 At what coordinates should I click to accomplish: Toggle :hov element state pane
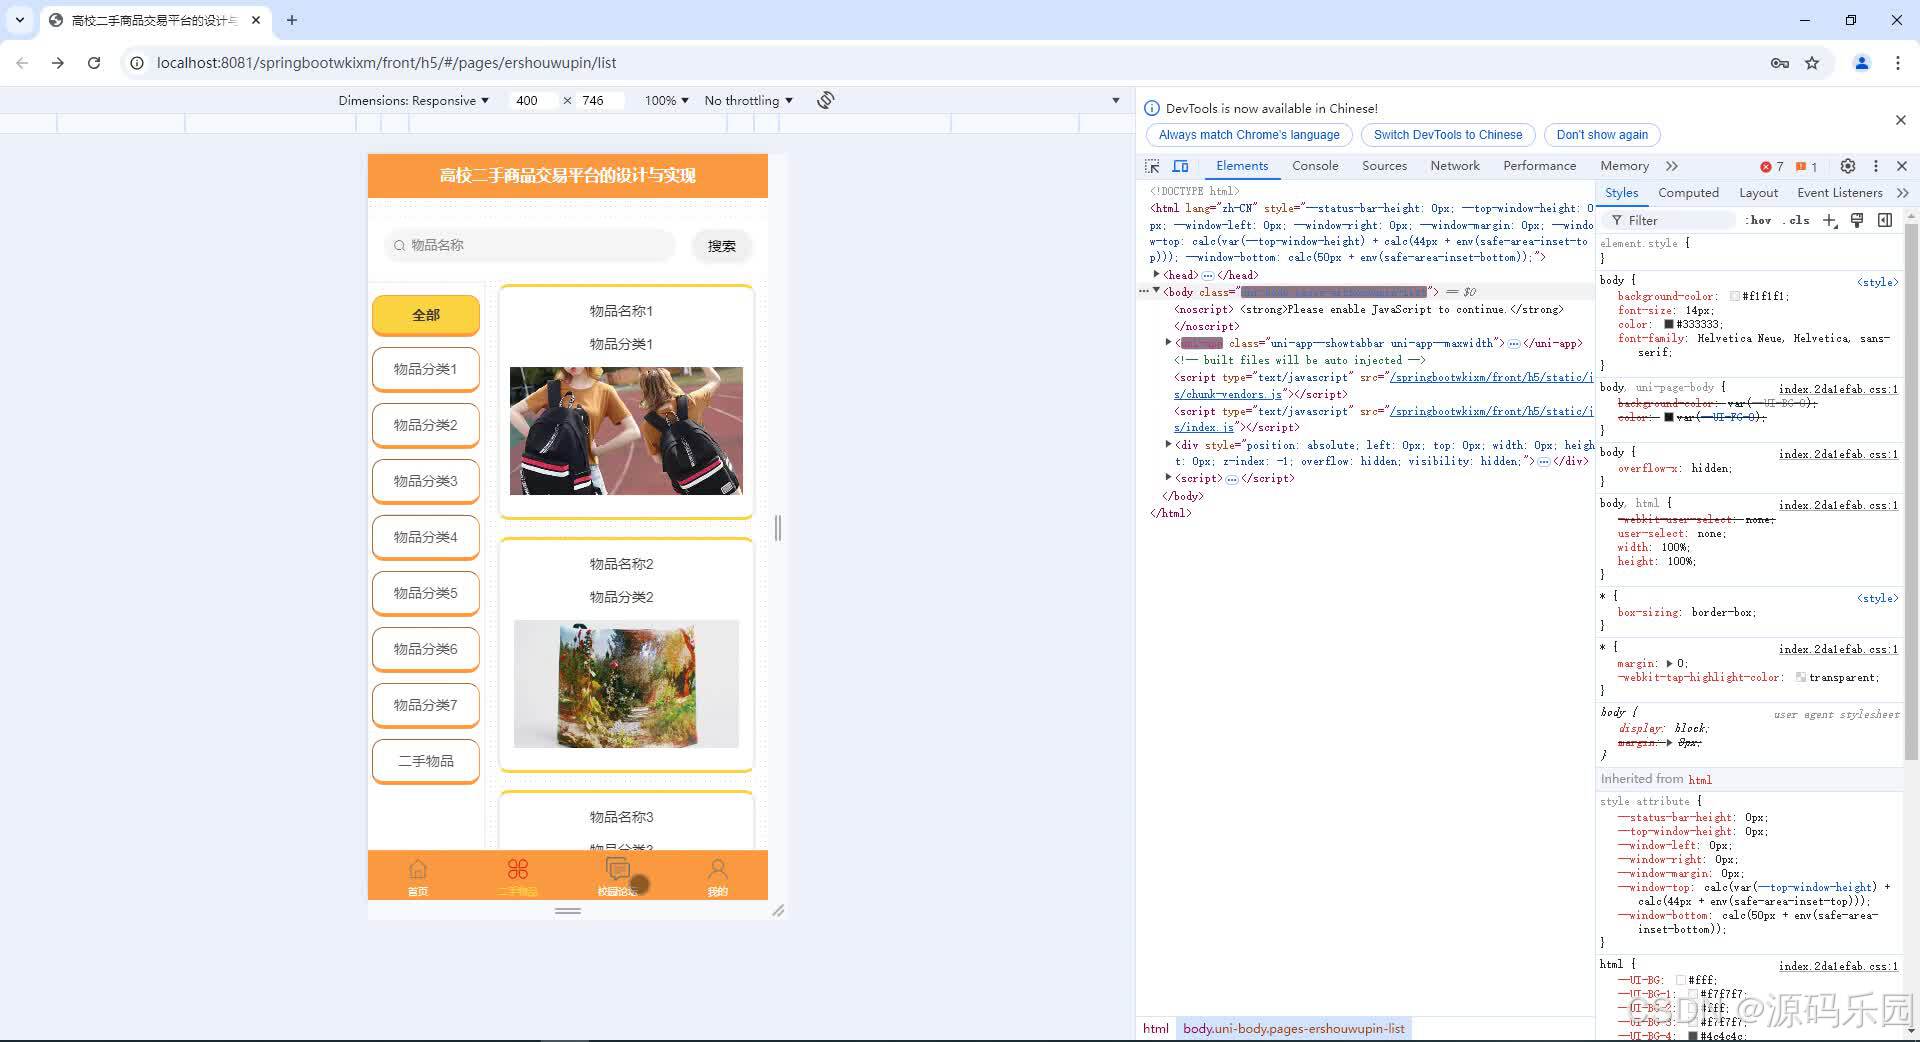(x=1759, y=220)
